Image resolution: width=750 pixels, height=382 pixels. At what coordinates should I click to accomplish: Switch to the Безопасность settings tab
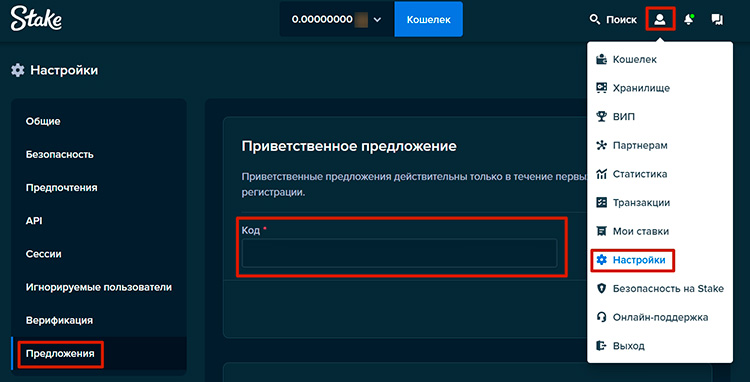(x=99, y=155)
